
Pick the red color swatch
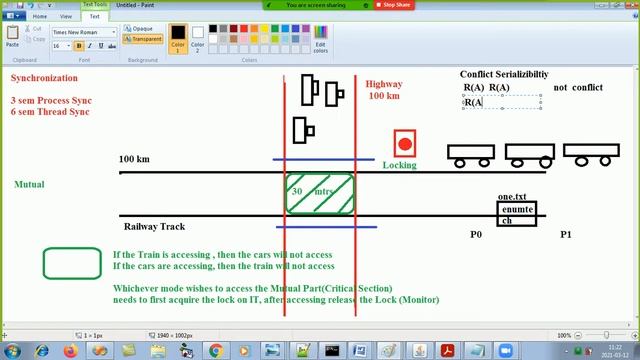point(244,29)
